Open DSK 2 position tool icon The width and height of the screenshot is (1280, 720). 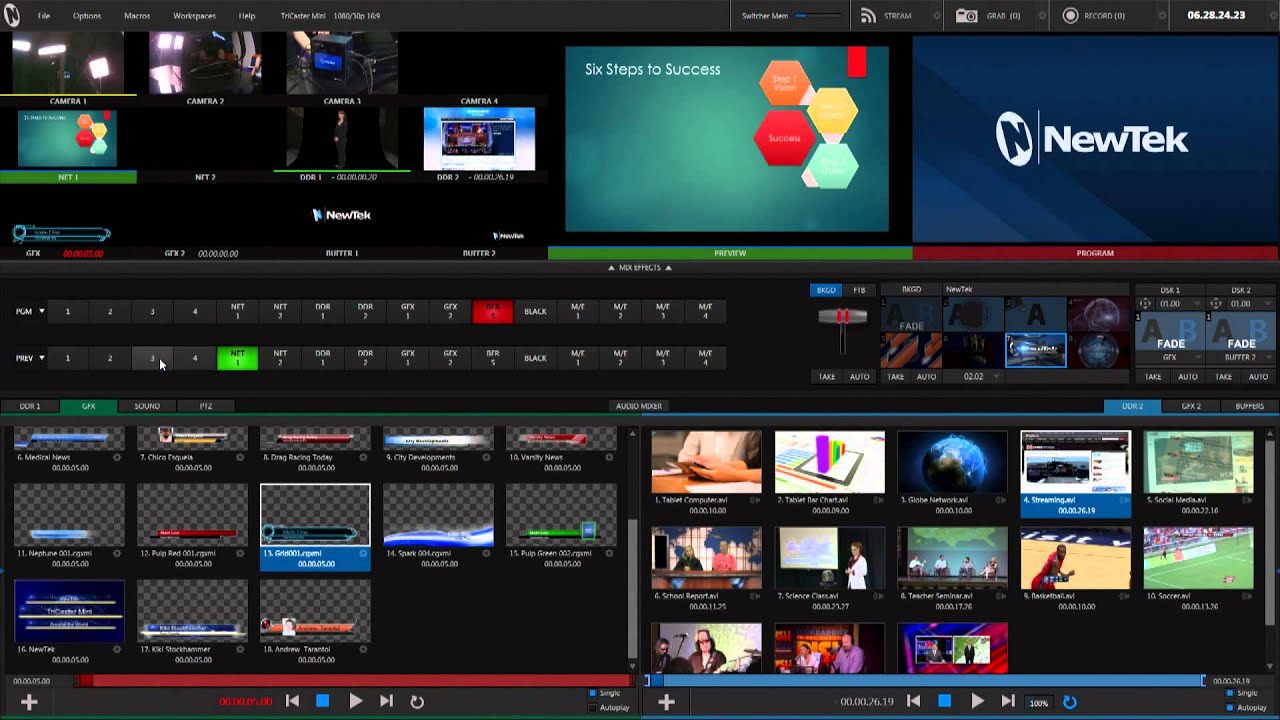[x=1215, y=303]
